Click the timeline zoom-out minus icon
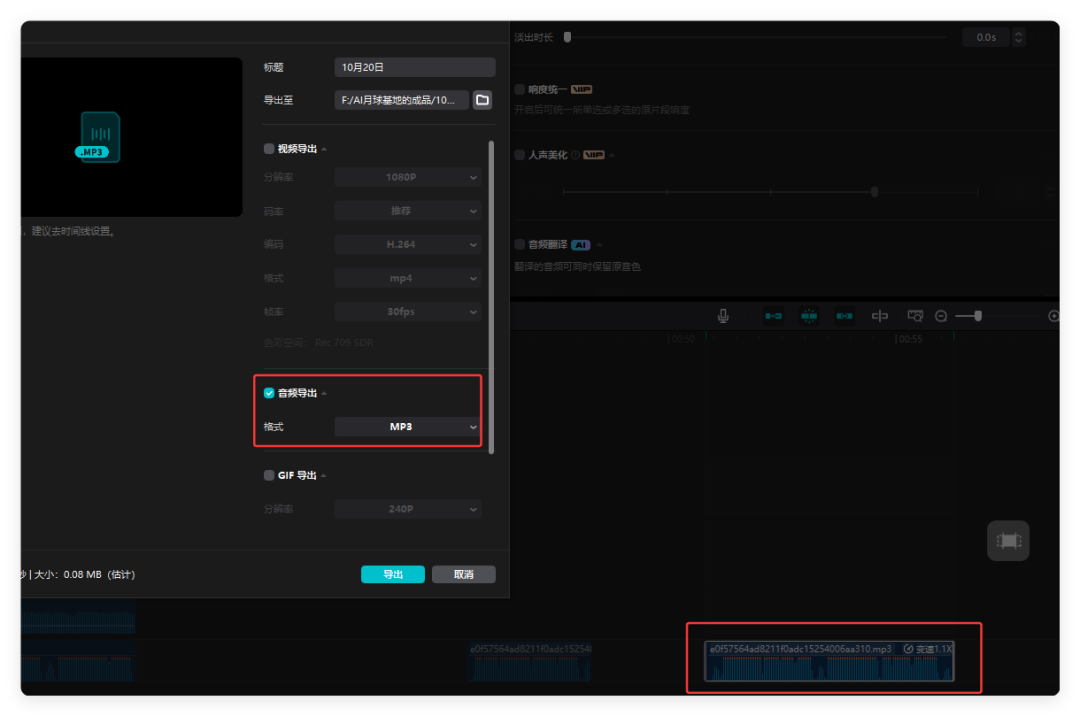1080x716 pixels. pos(941,316)
